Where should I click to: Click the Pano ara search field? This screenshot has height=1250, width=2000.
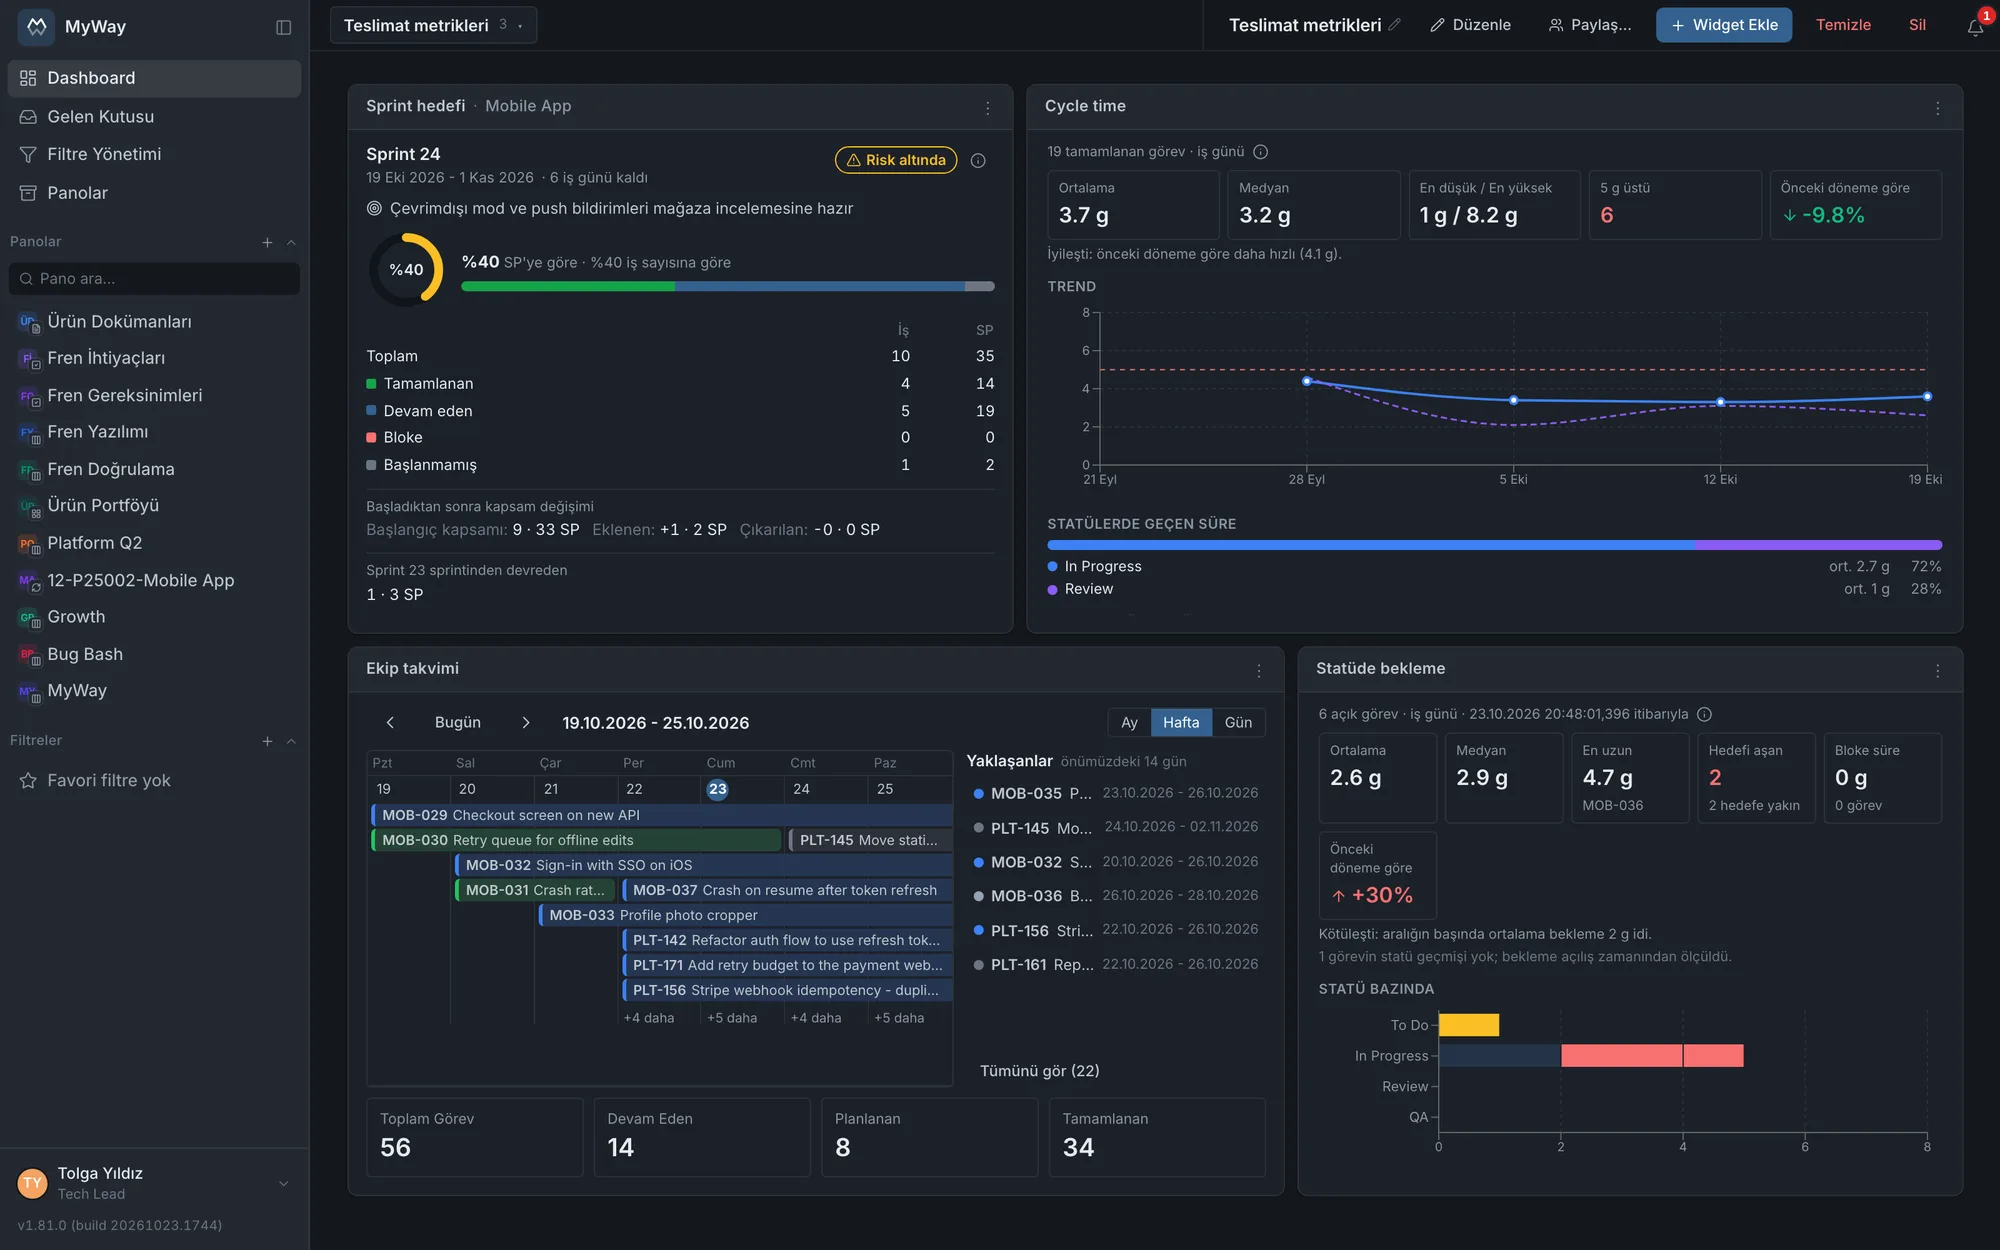(154, 279)
